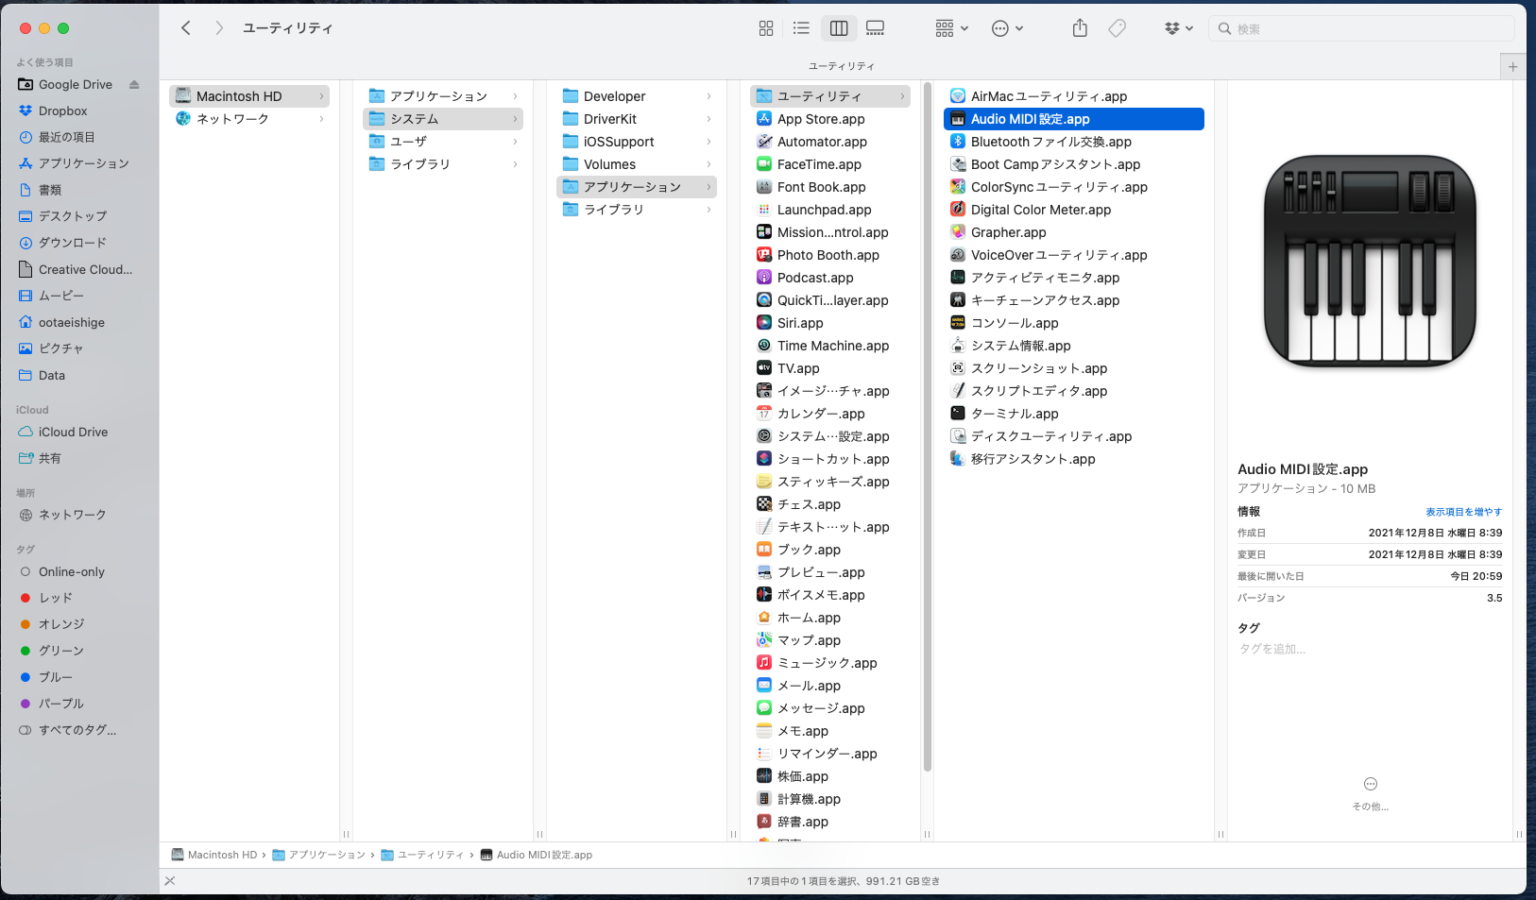Open the more actions ellipsis menu
Screen dimensions: 1536x900
pyautogui.click(x=1006, y=28)
